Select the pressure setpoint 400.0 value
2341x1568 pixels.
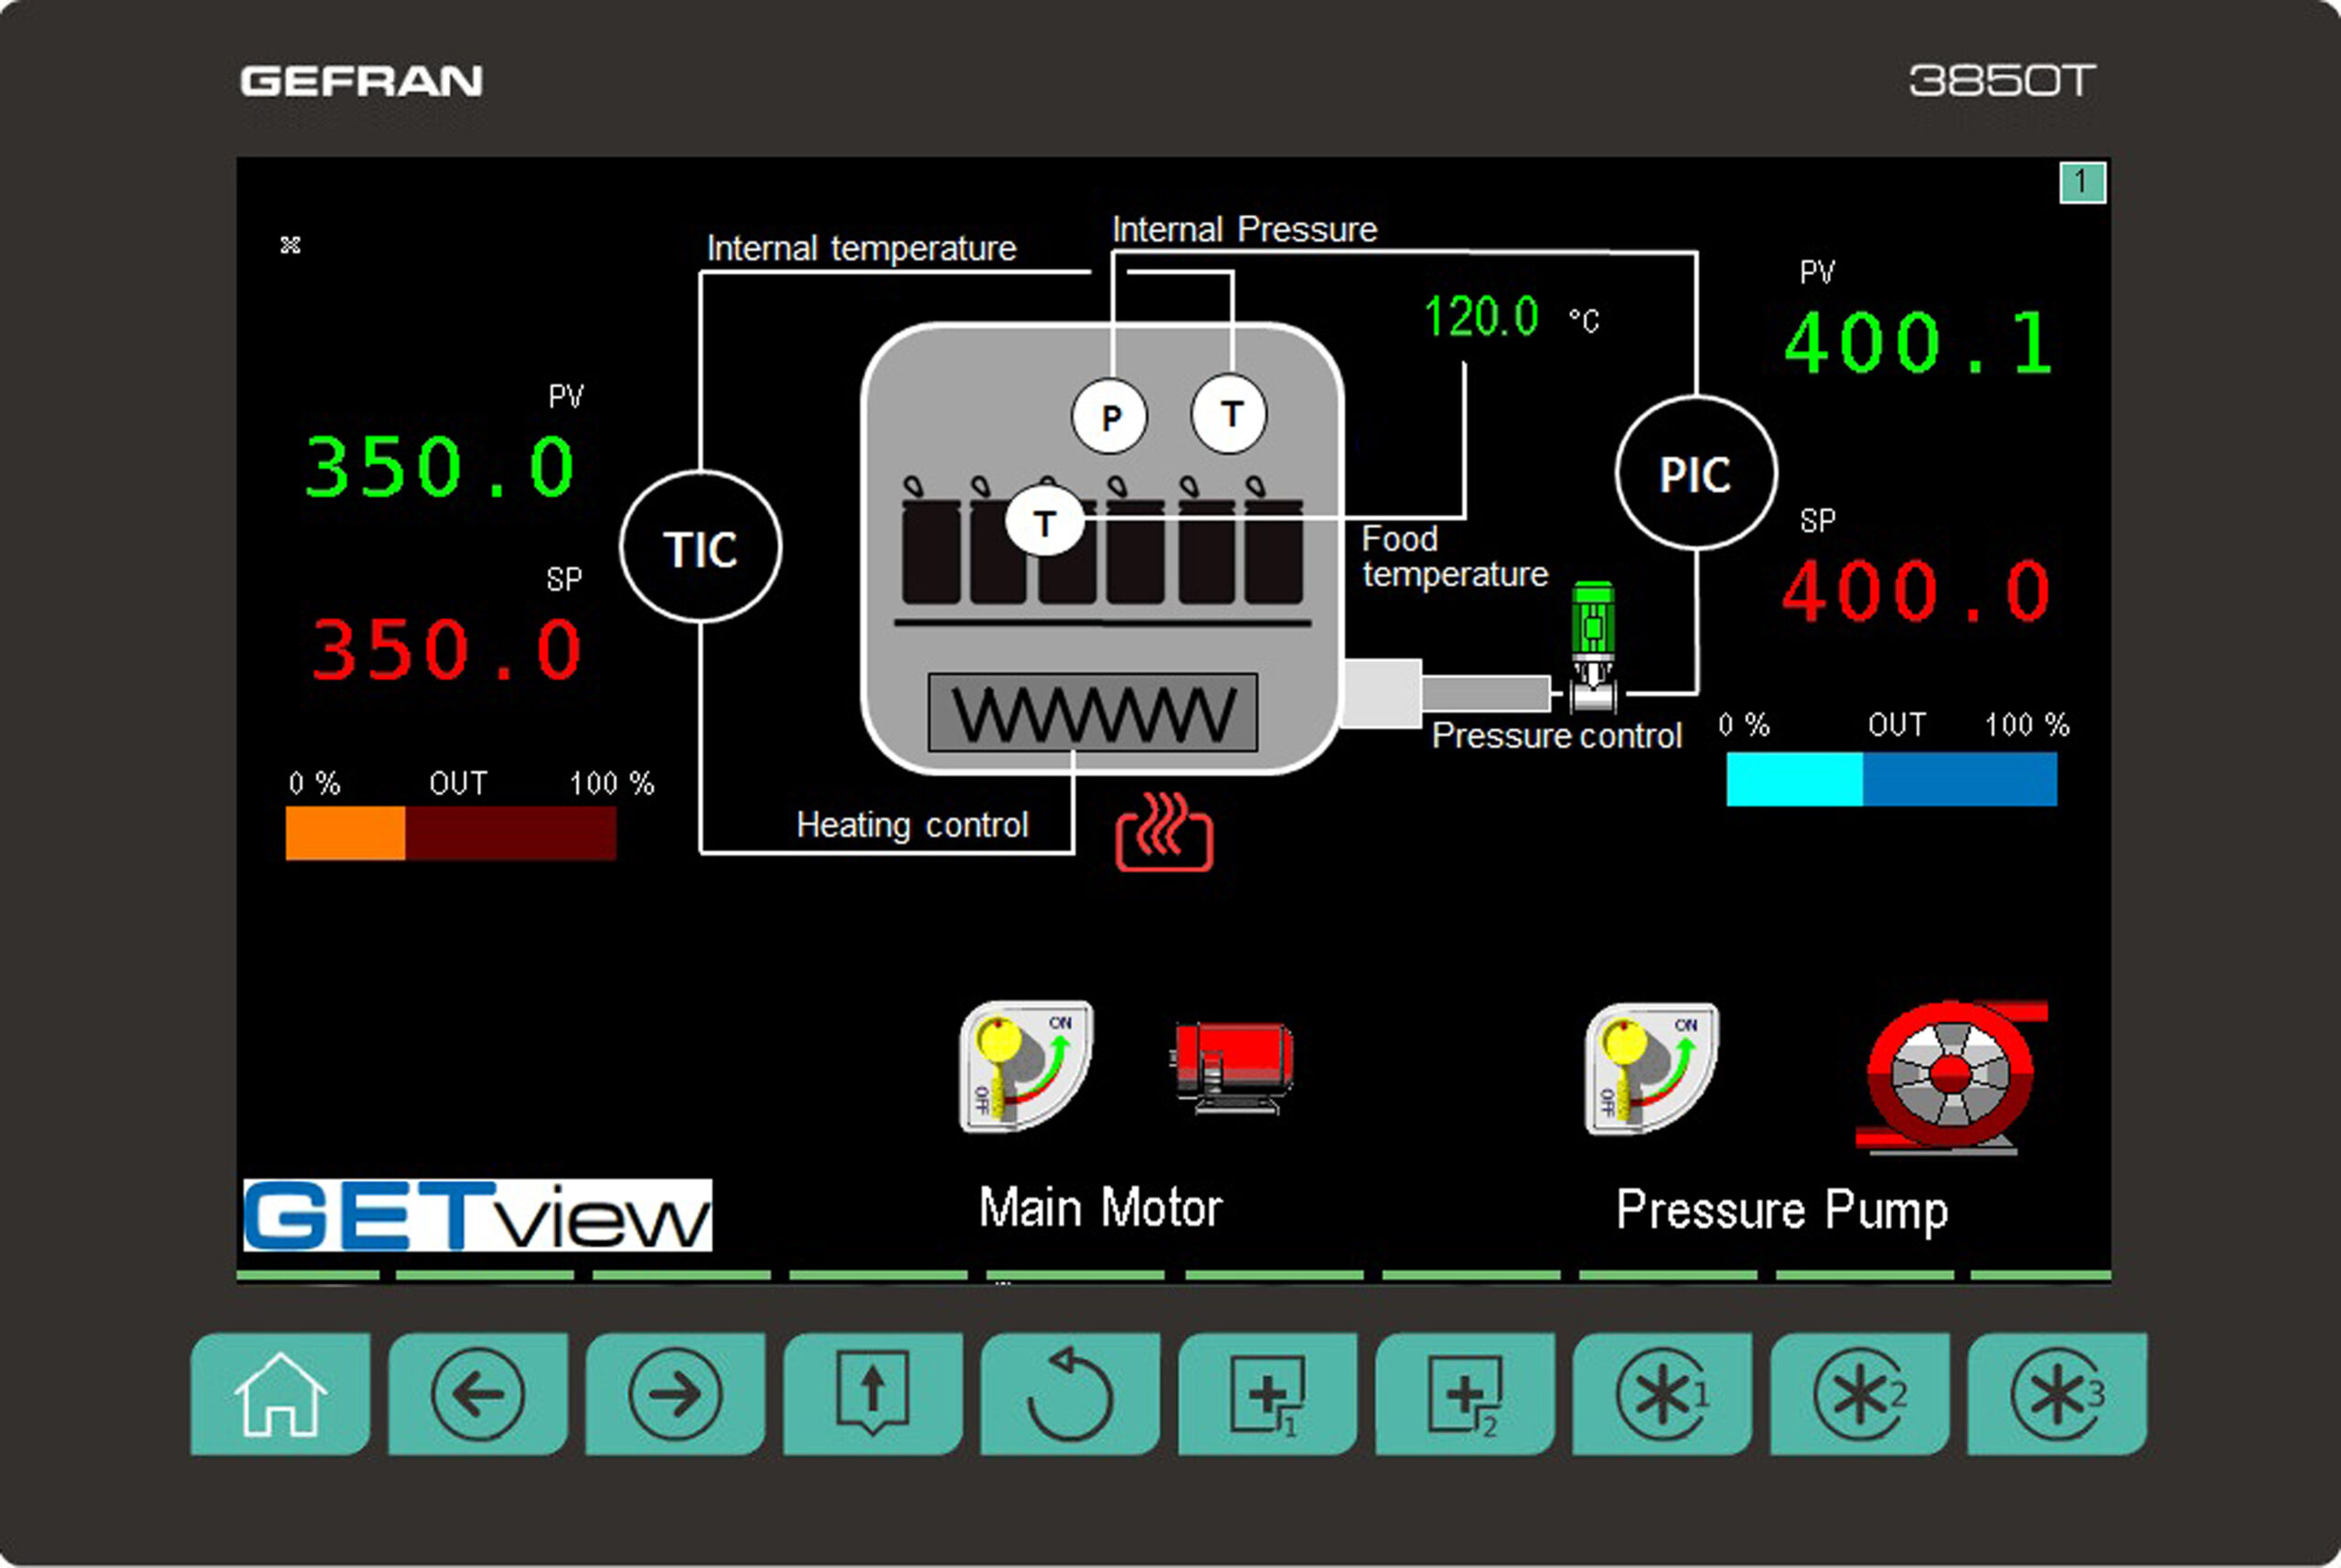click(x=1916, y=591)
